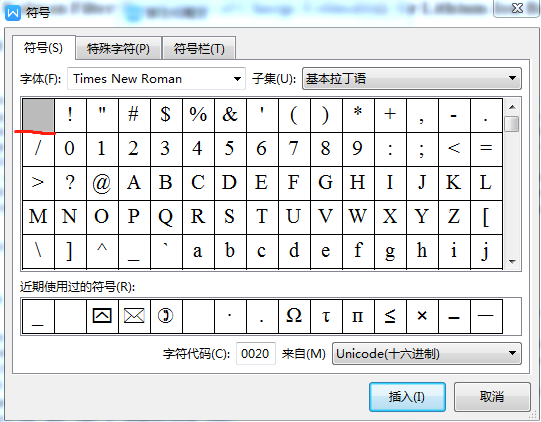Click the symbol grid scroll down arrow

coord(512,262)
